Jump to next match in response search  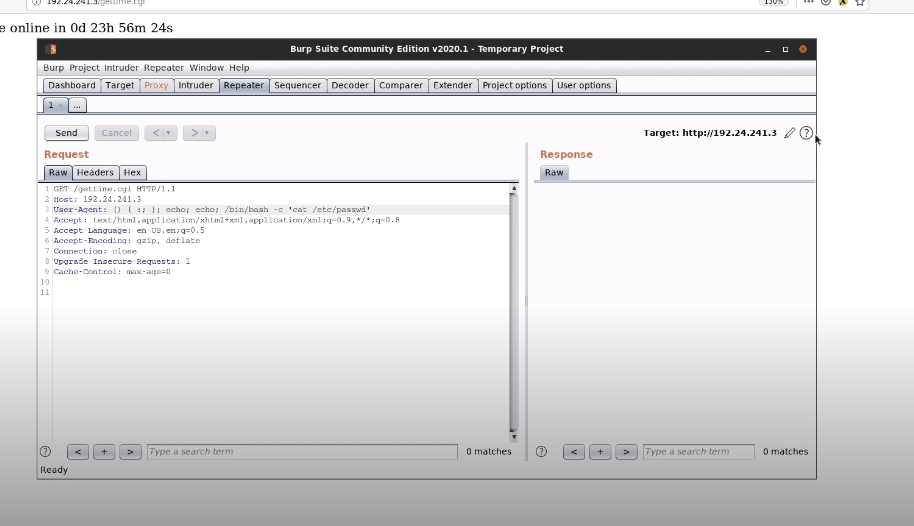[x=626, y=452]
